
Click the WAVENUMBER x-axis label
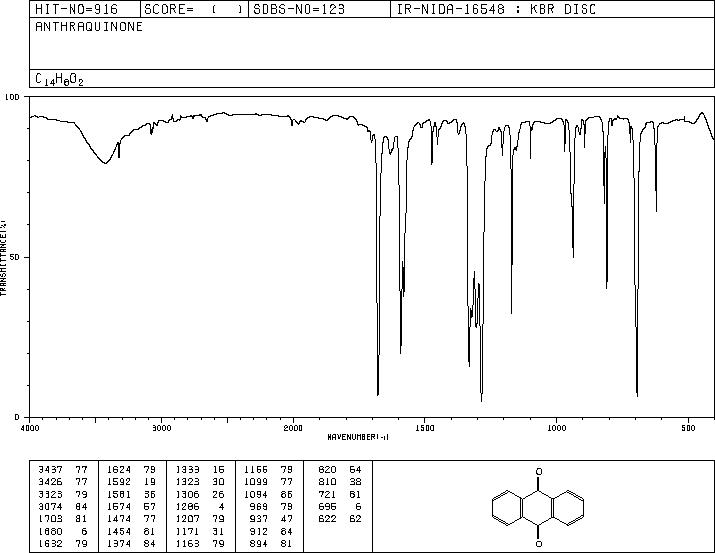pos(358,437)
